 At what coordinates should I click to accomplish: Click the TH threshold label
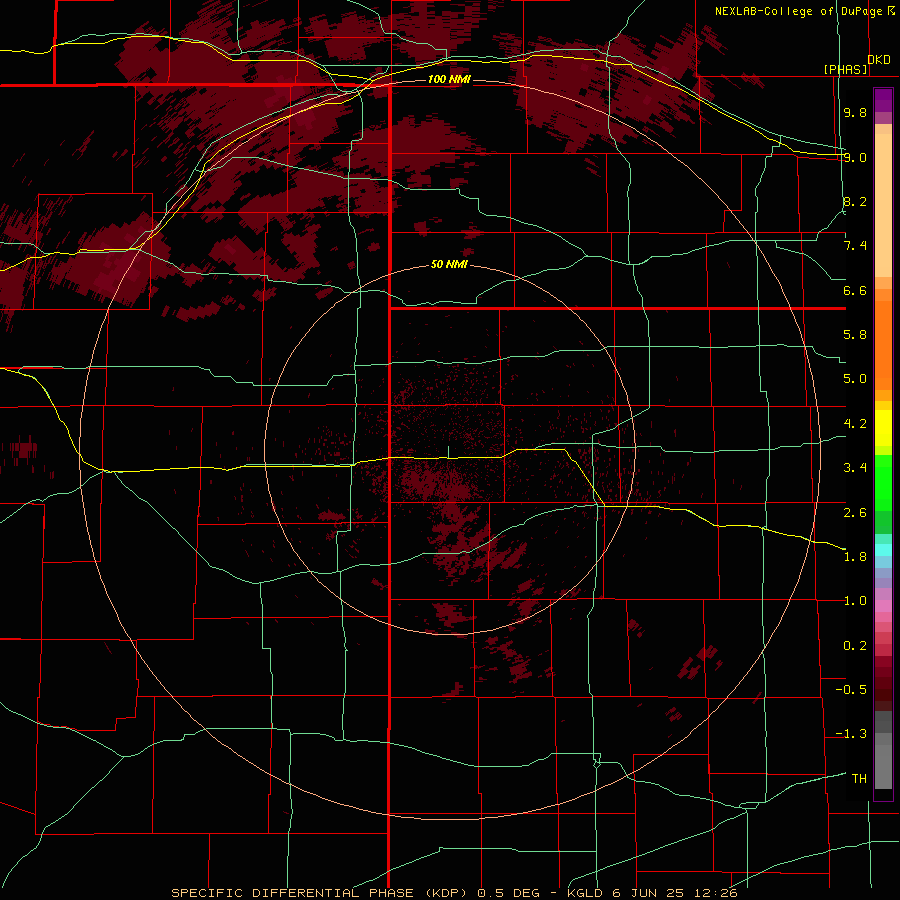click(859, 779)
